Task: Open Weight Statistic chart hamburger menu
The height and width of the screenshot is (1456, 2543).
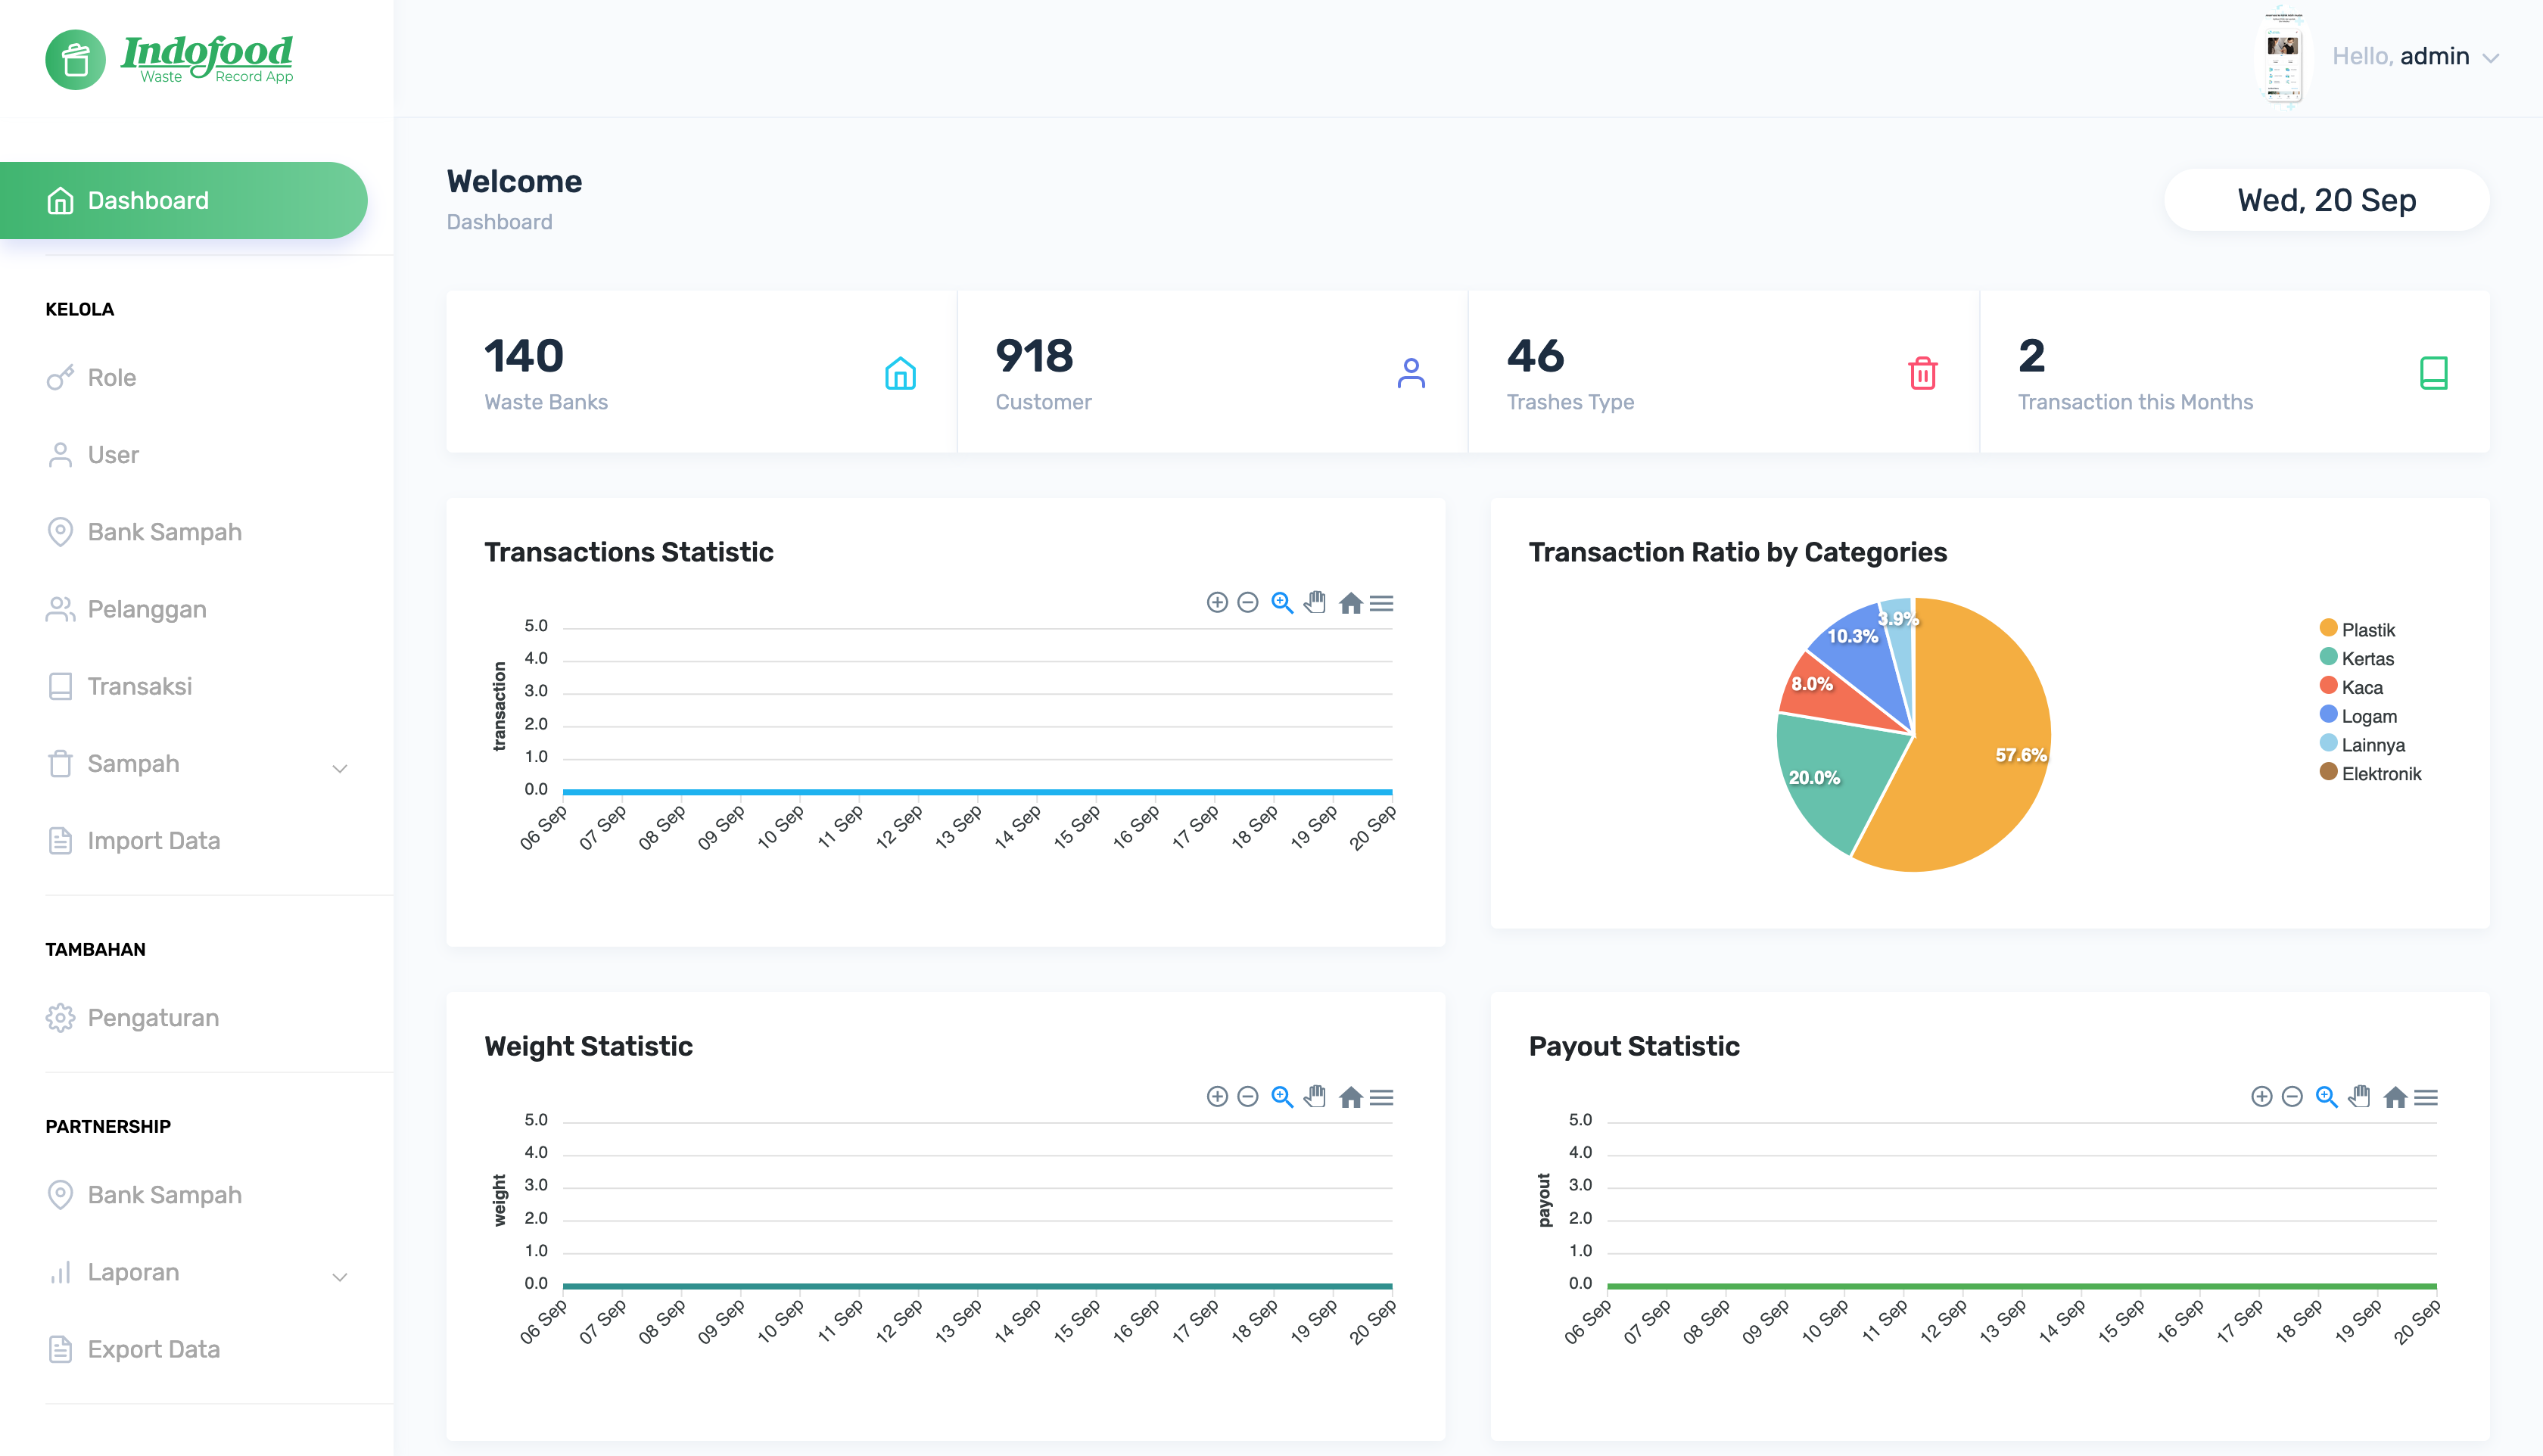Action: tap(1381, 1097)
